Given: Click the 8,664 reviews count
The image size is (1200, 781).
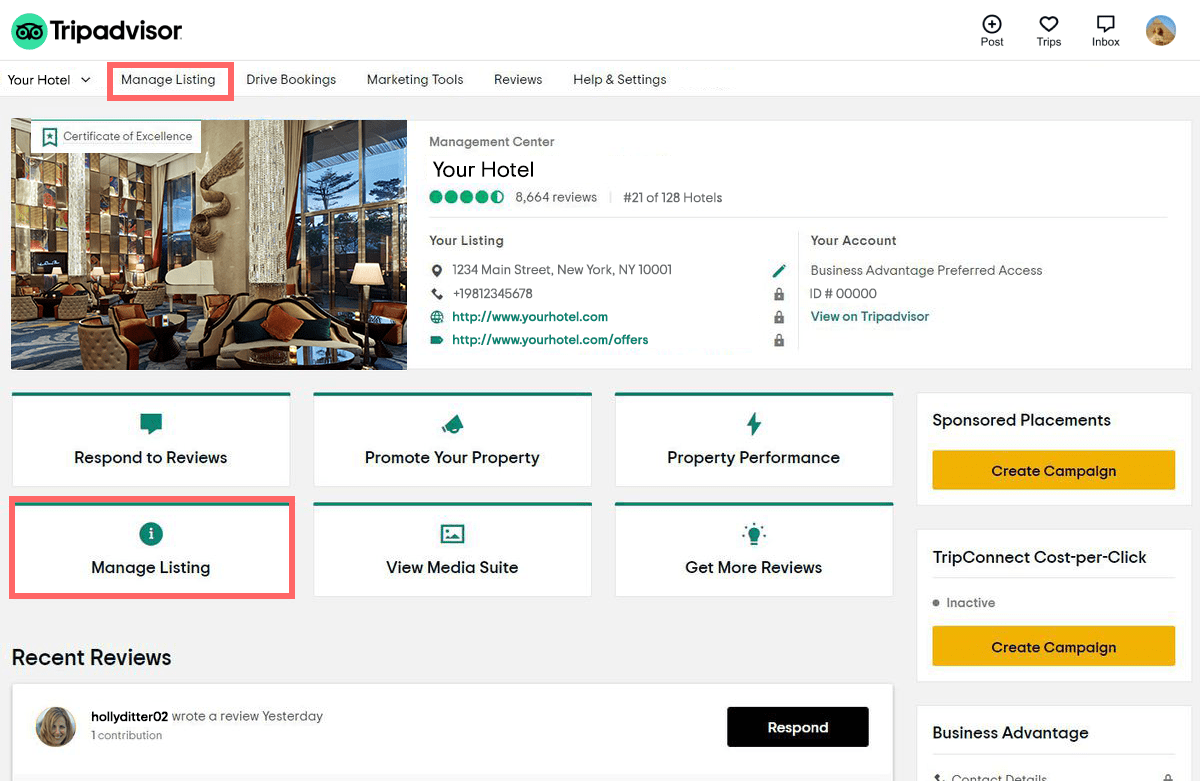Looking at the screenshot, I should pyautogui.click(x=556, y=198).
